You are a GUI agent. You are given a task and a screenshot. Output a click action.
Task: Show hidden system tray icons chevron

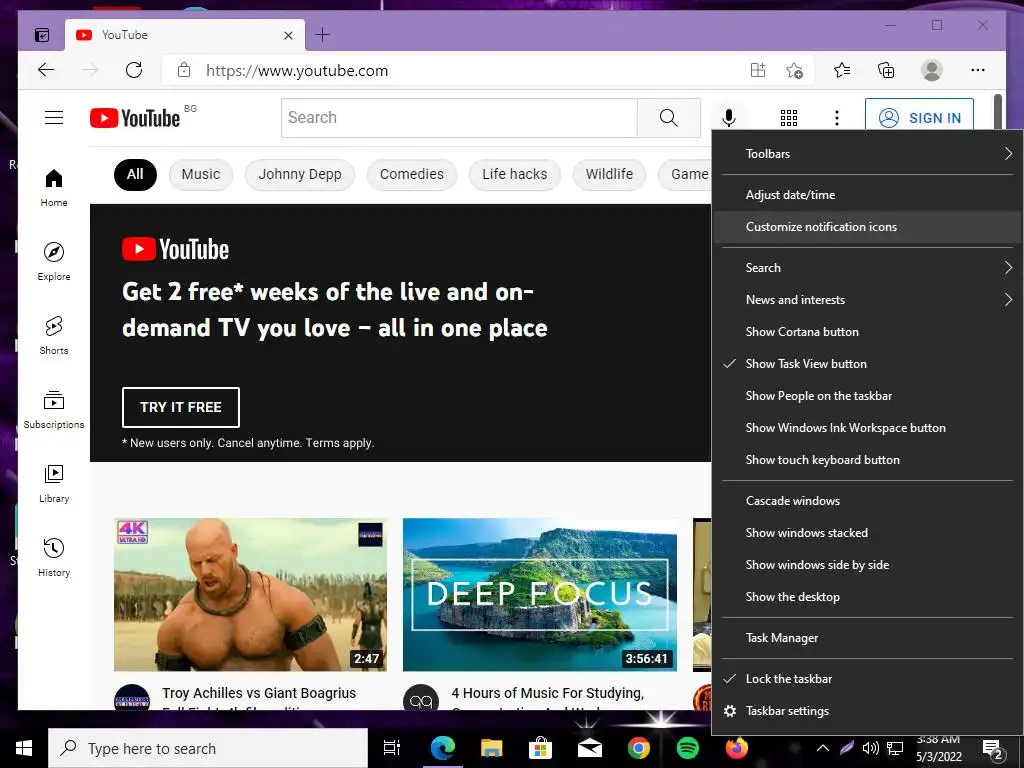(823, 748)
